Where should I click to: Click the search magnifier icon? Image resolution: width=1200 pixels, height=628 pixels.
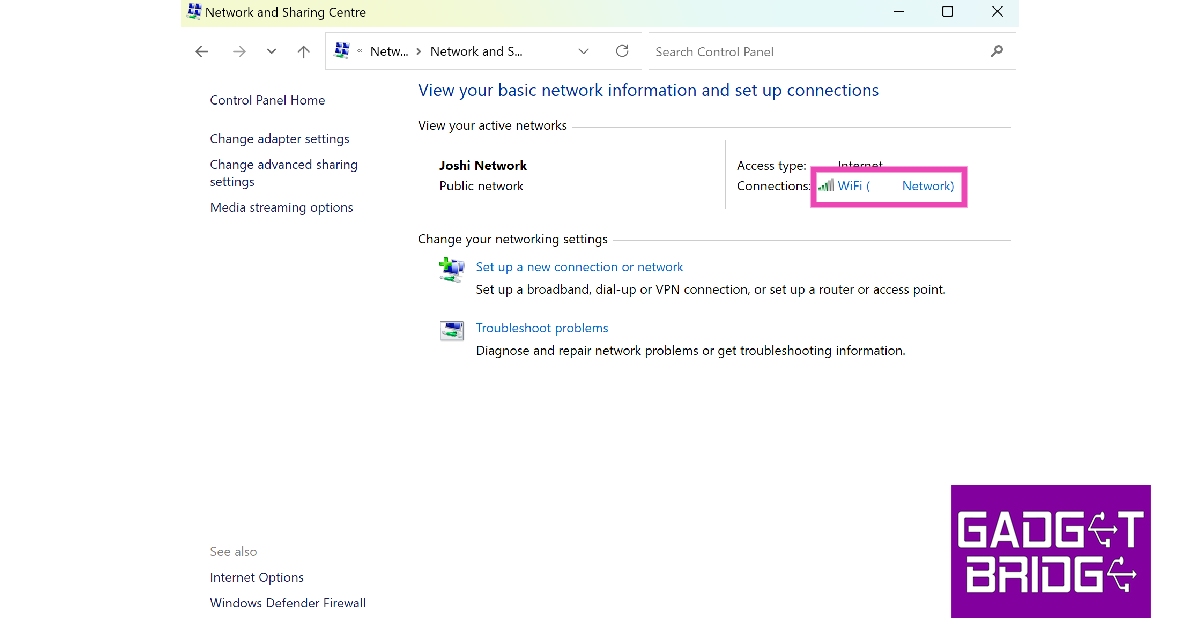996,51
